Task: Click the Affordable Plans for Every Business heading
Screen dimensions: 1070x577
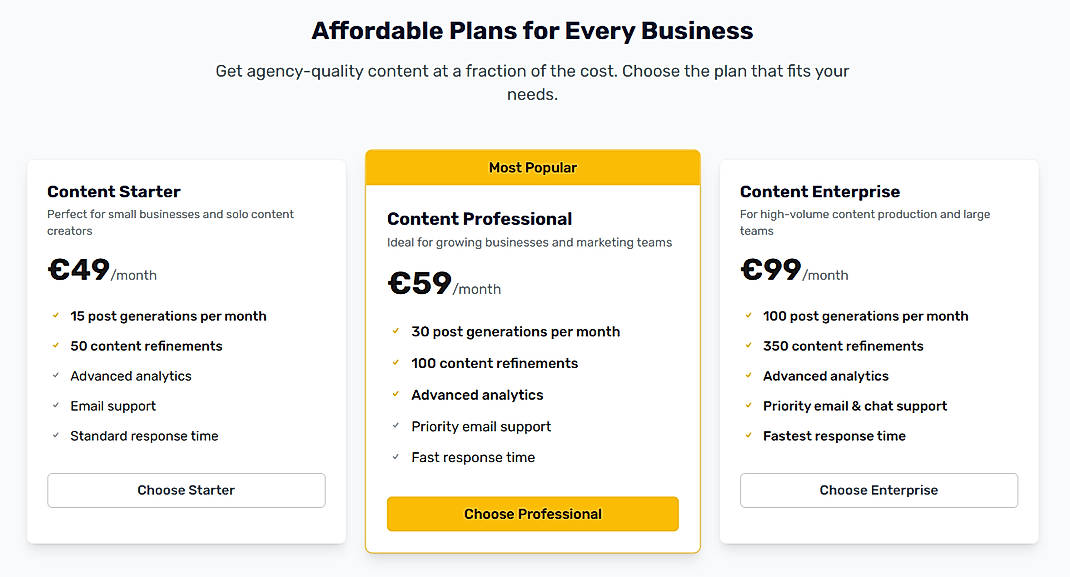Action: point(532,30)
